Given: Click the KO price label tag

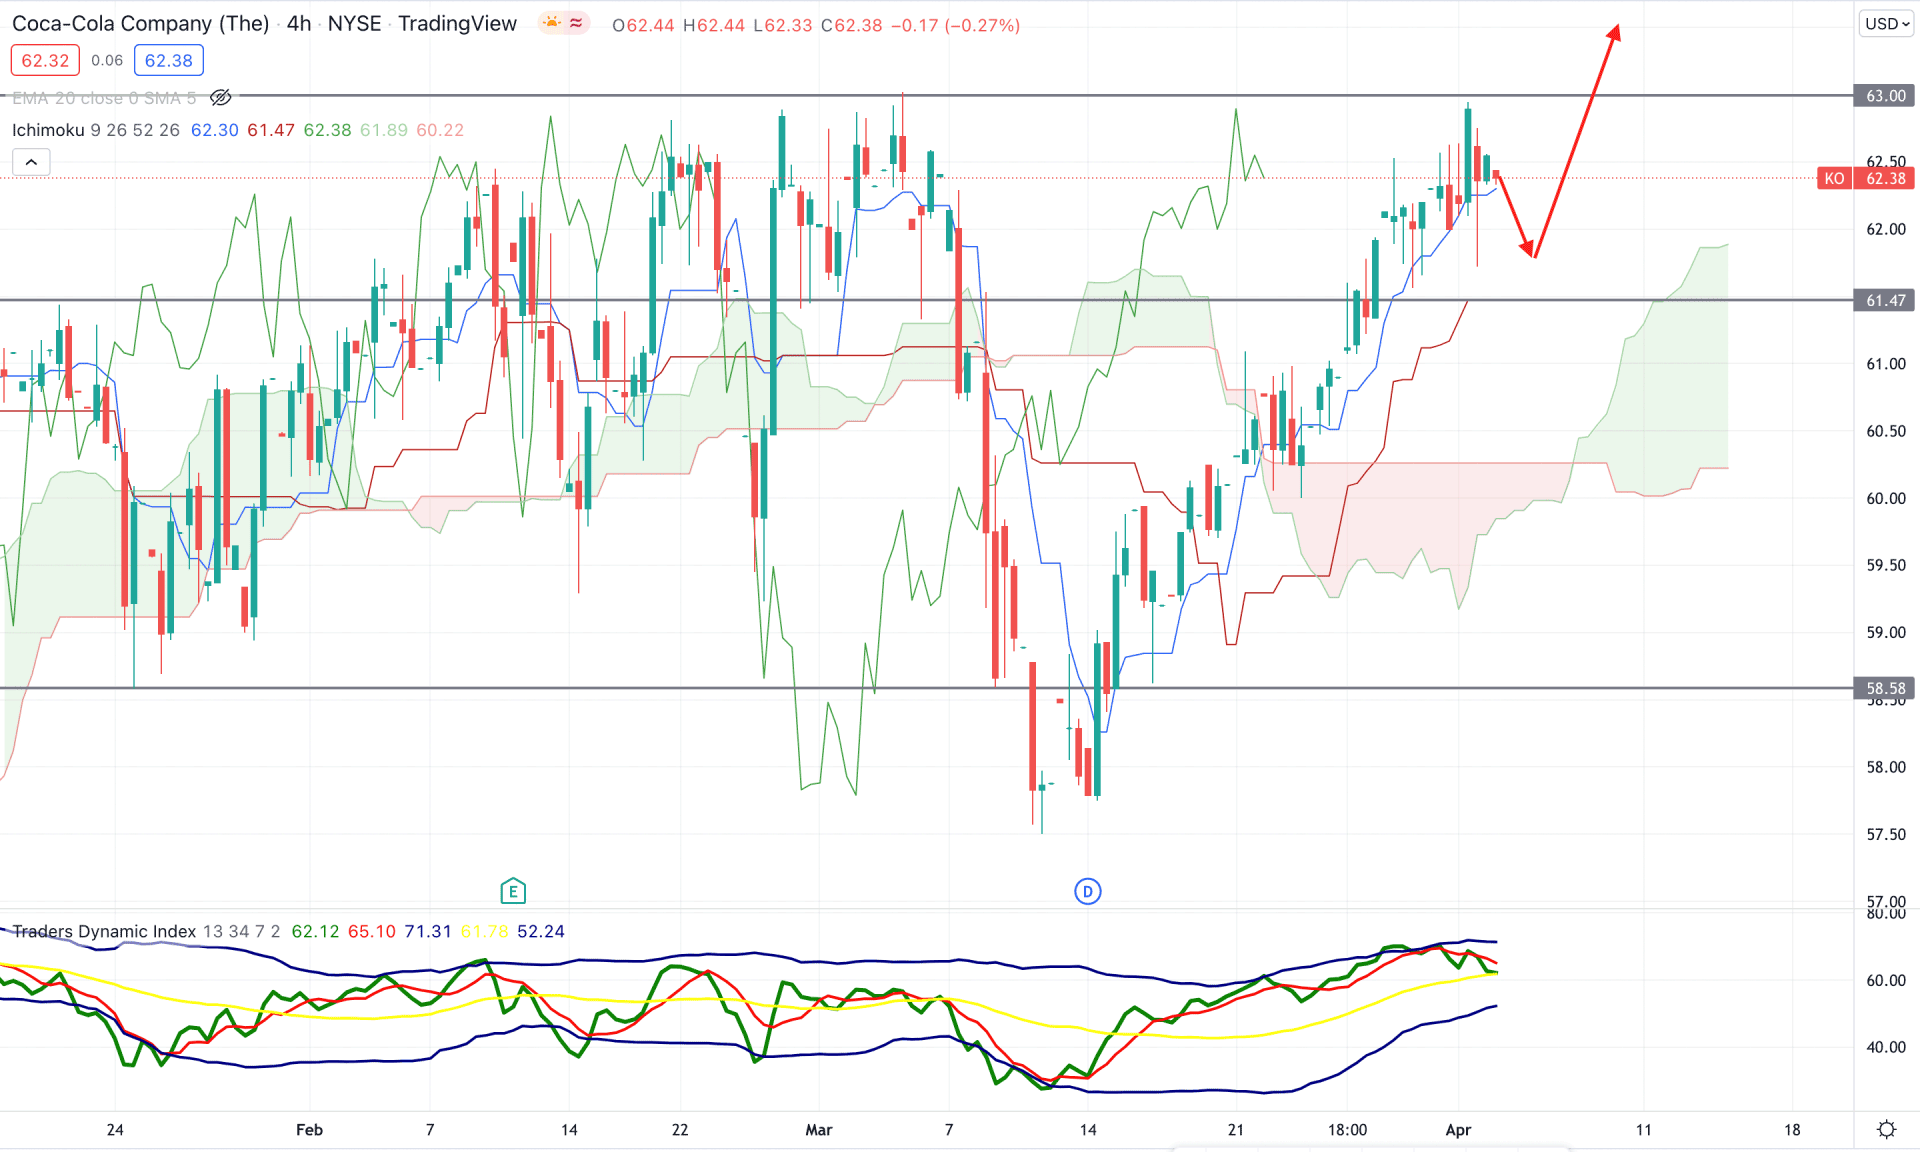Looking at the screenshot, I should [1834, 178].
